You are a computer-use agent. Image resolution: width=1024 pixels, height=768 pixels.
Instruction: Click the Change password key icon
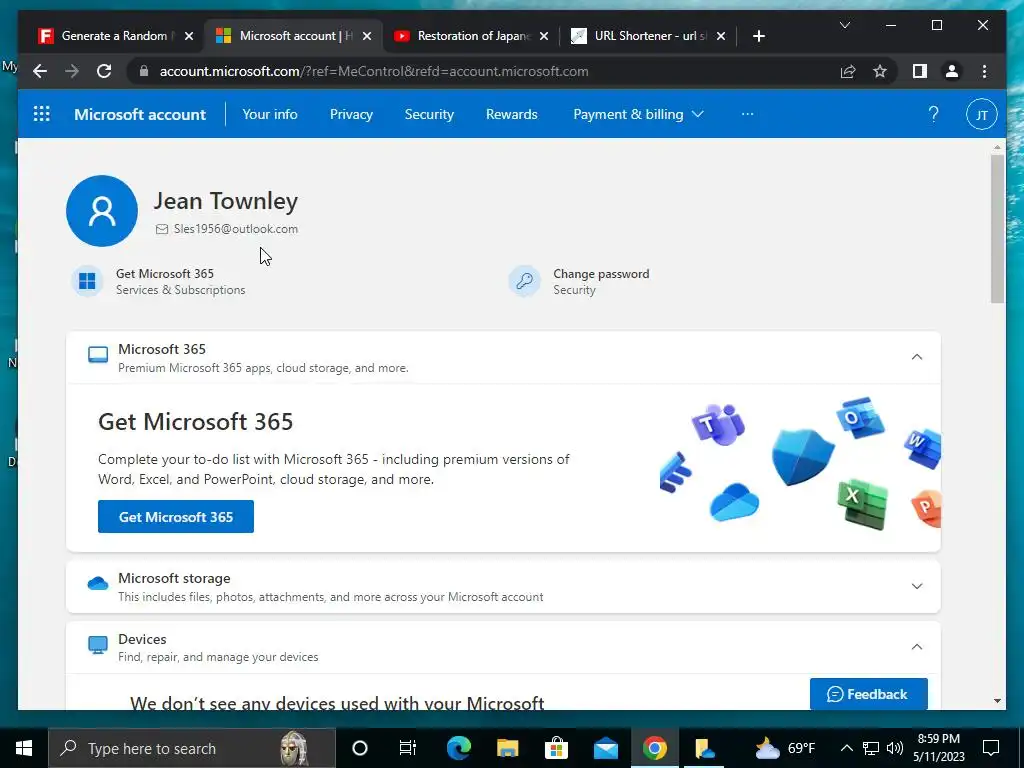click(524, 281)
